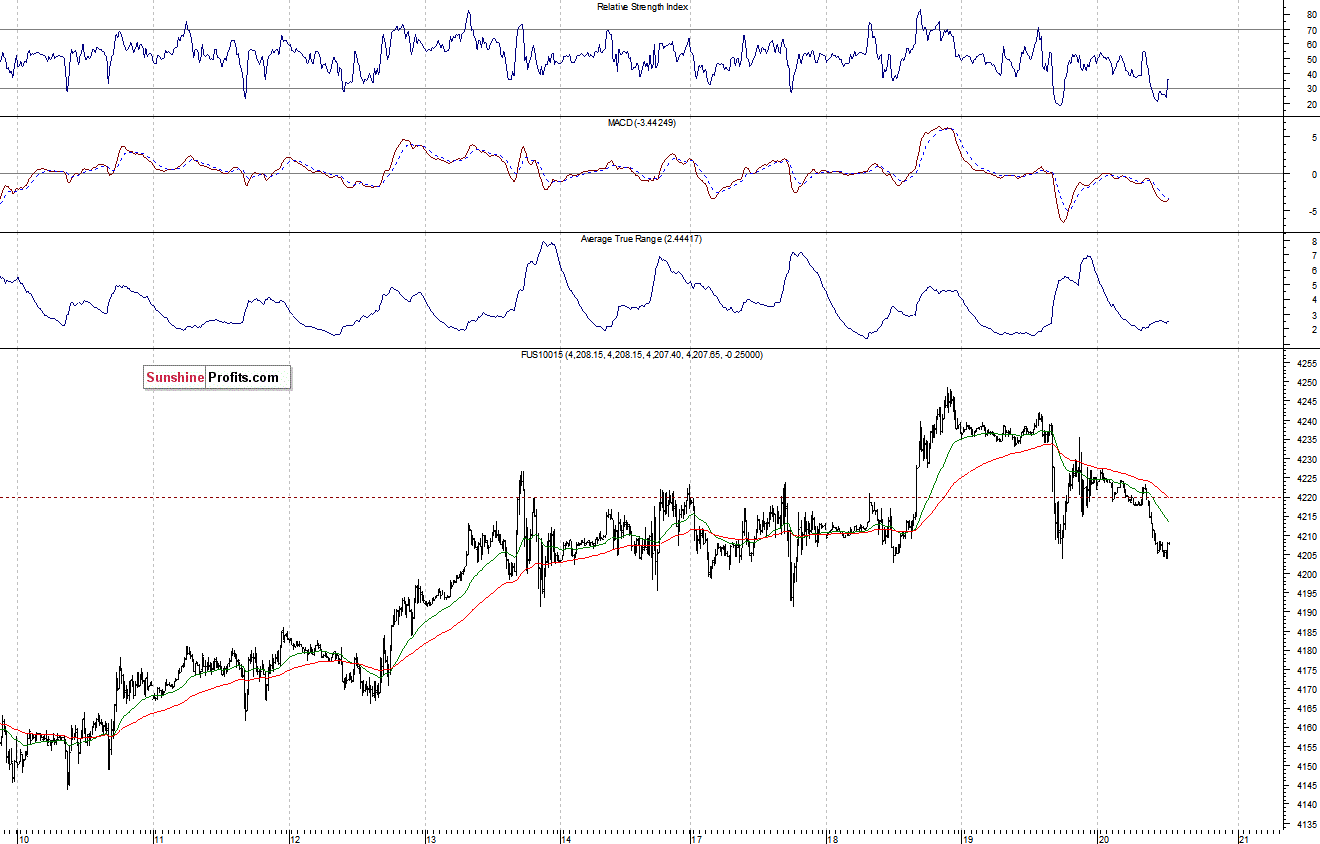
Task: Select the MACD (-3.44249) indicator title
Action: click(641, 122)
